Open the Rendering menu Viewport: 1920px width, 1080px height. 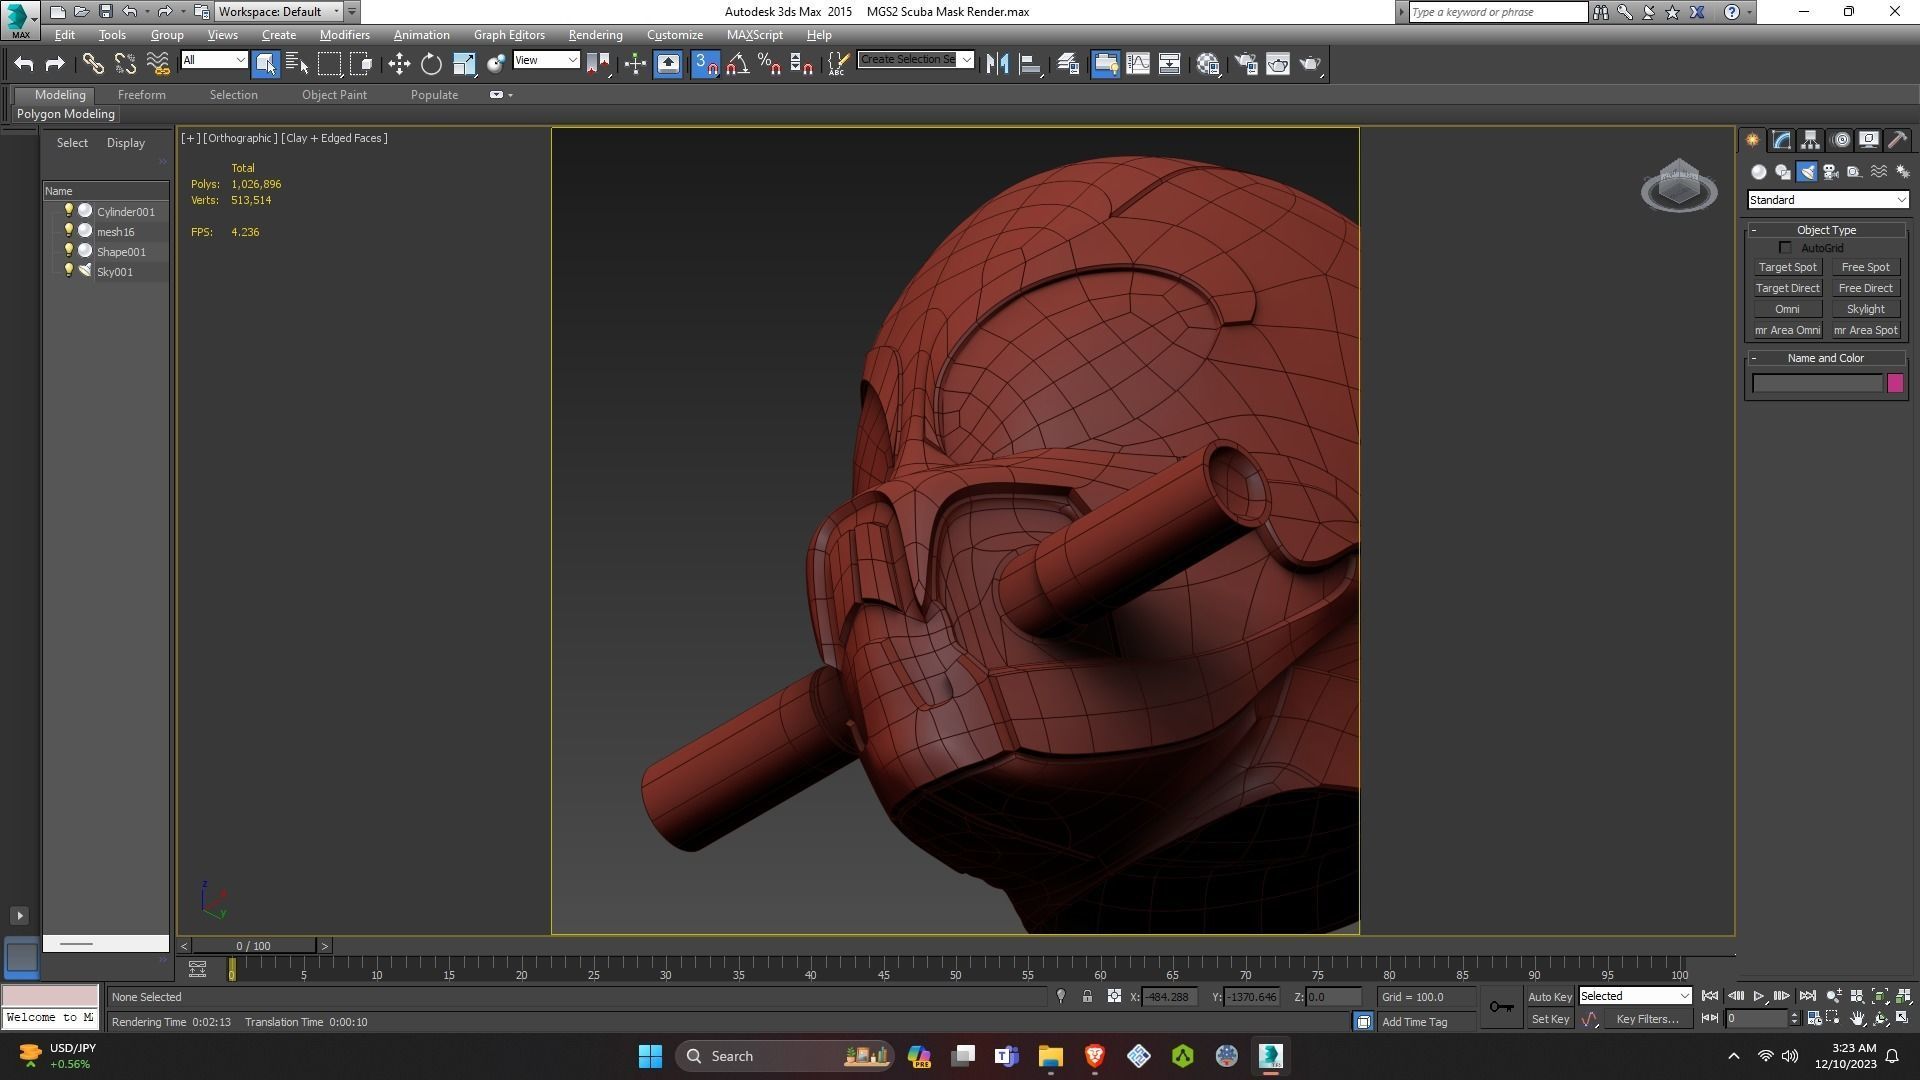point(595,35)
